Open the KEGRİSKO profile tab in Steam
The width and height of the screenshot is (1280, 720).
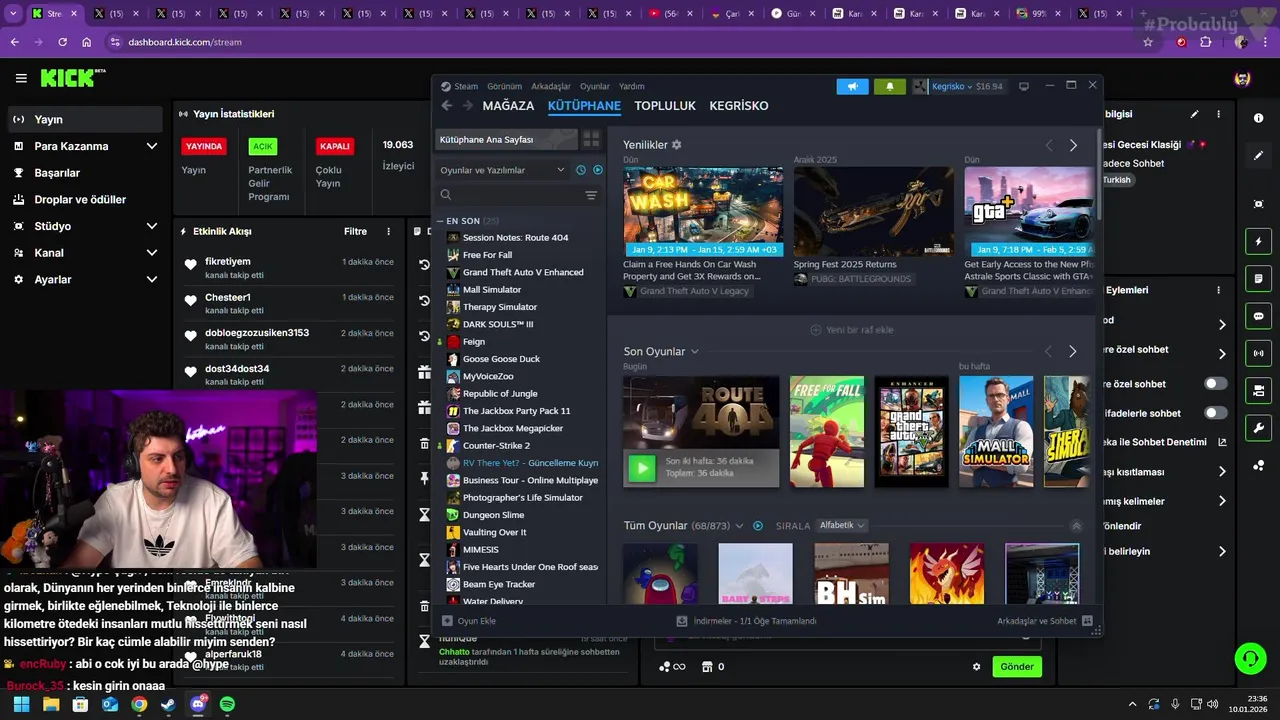[739, 106]
